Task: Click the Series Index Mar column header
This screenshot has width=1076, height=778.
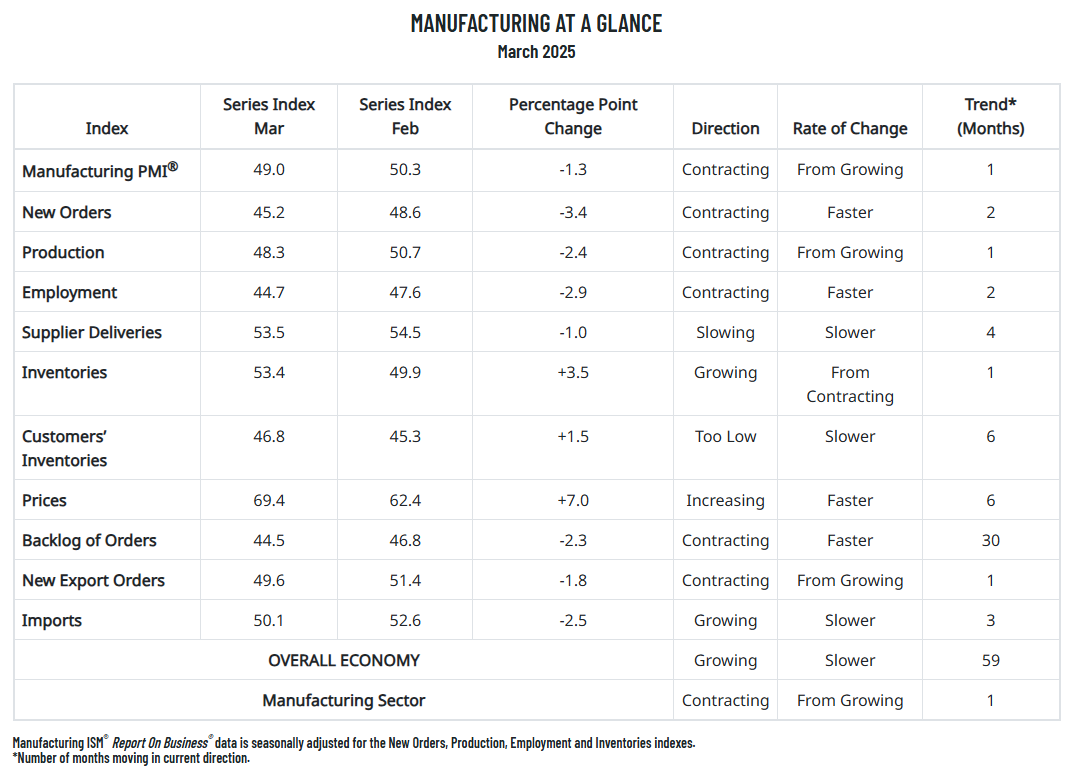Action: click(x=269, y=117)
